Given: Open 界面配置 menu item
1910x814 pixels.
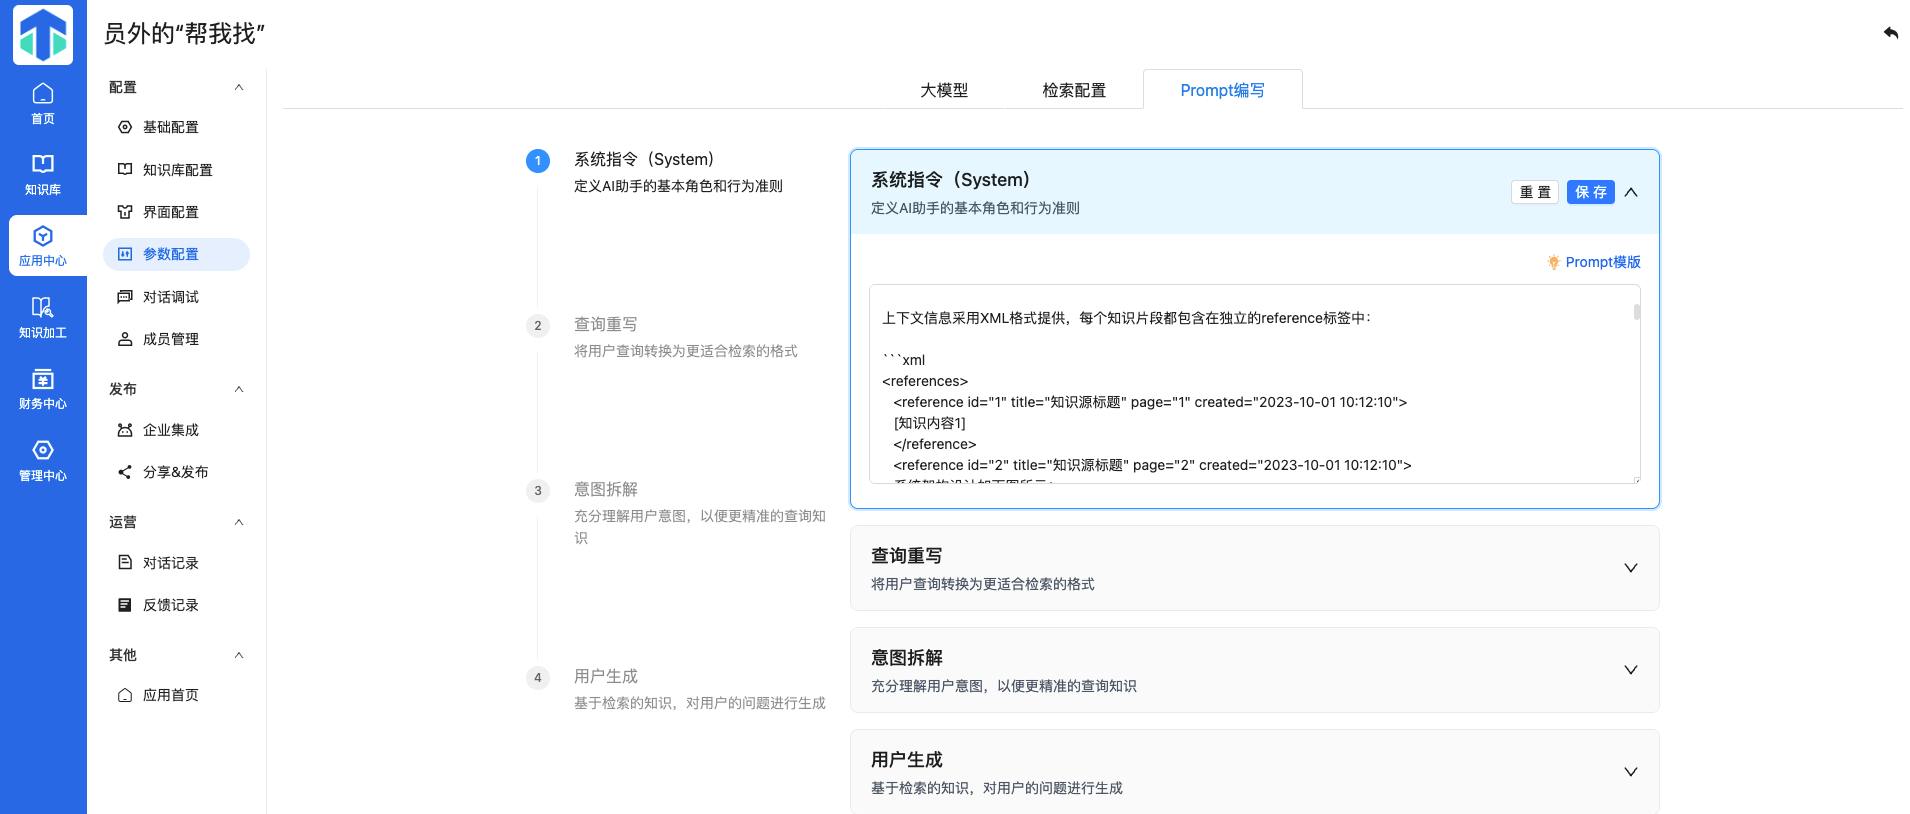Looking at the screenshot, I should point(176,212).
